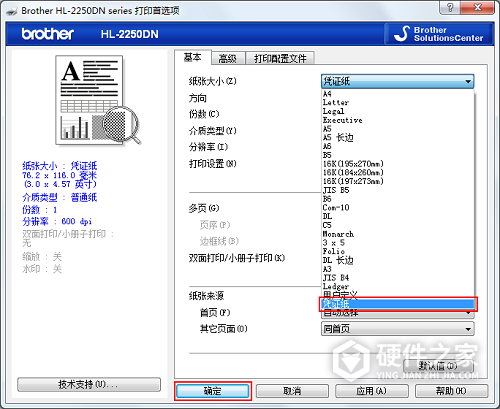The image size is (500, 409).
Task: Click the page preview thumbnail image
Action: click(x=97, y=101)
